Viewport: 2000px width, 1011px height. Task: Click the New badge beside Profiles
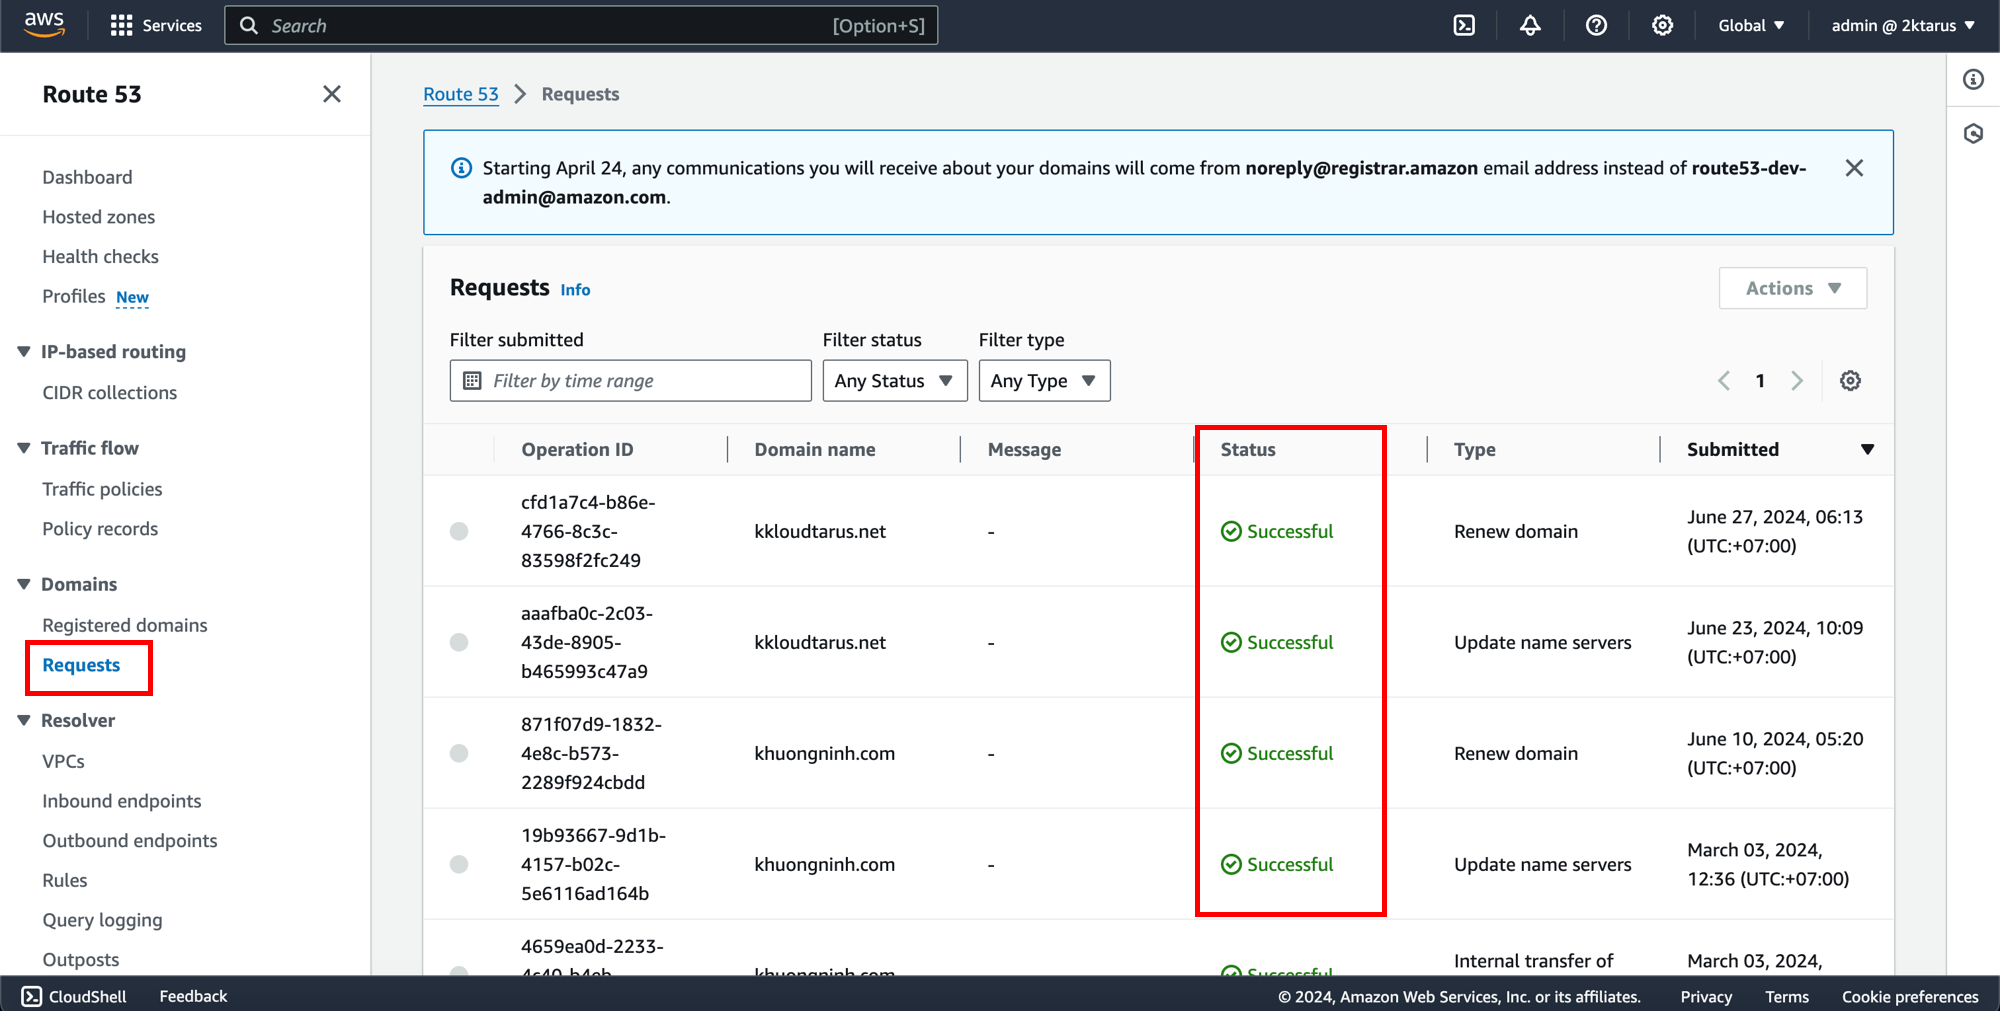coord(132,297)
